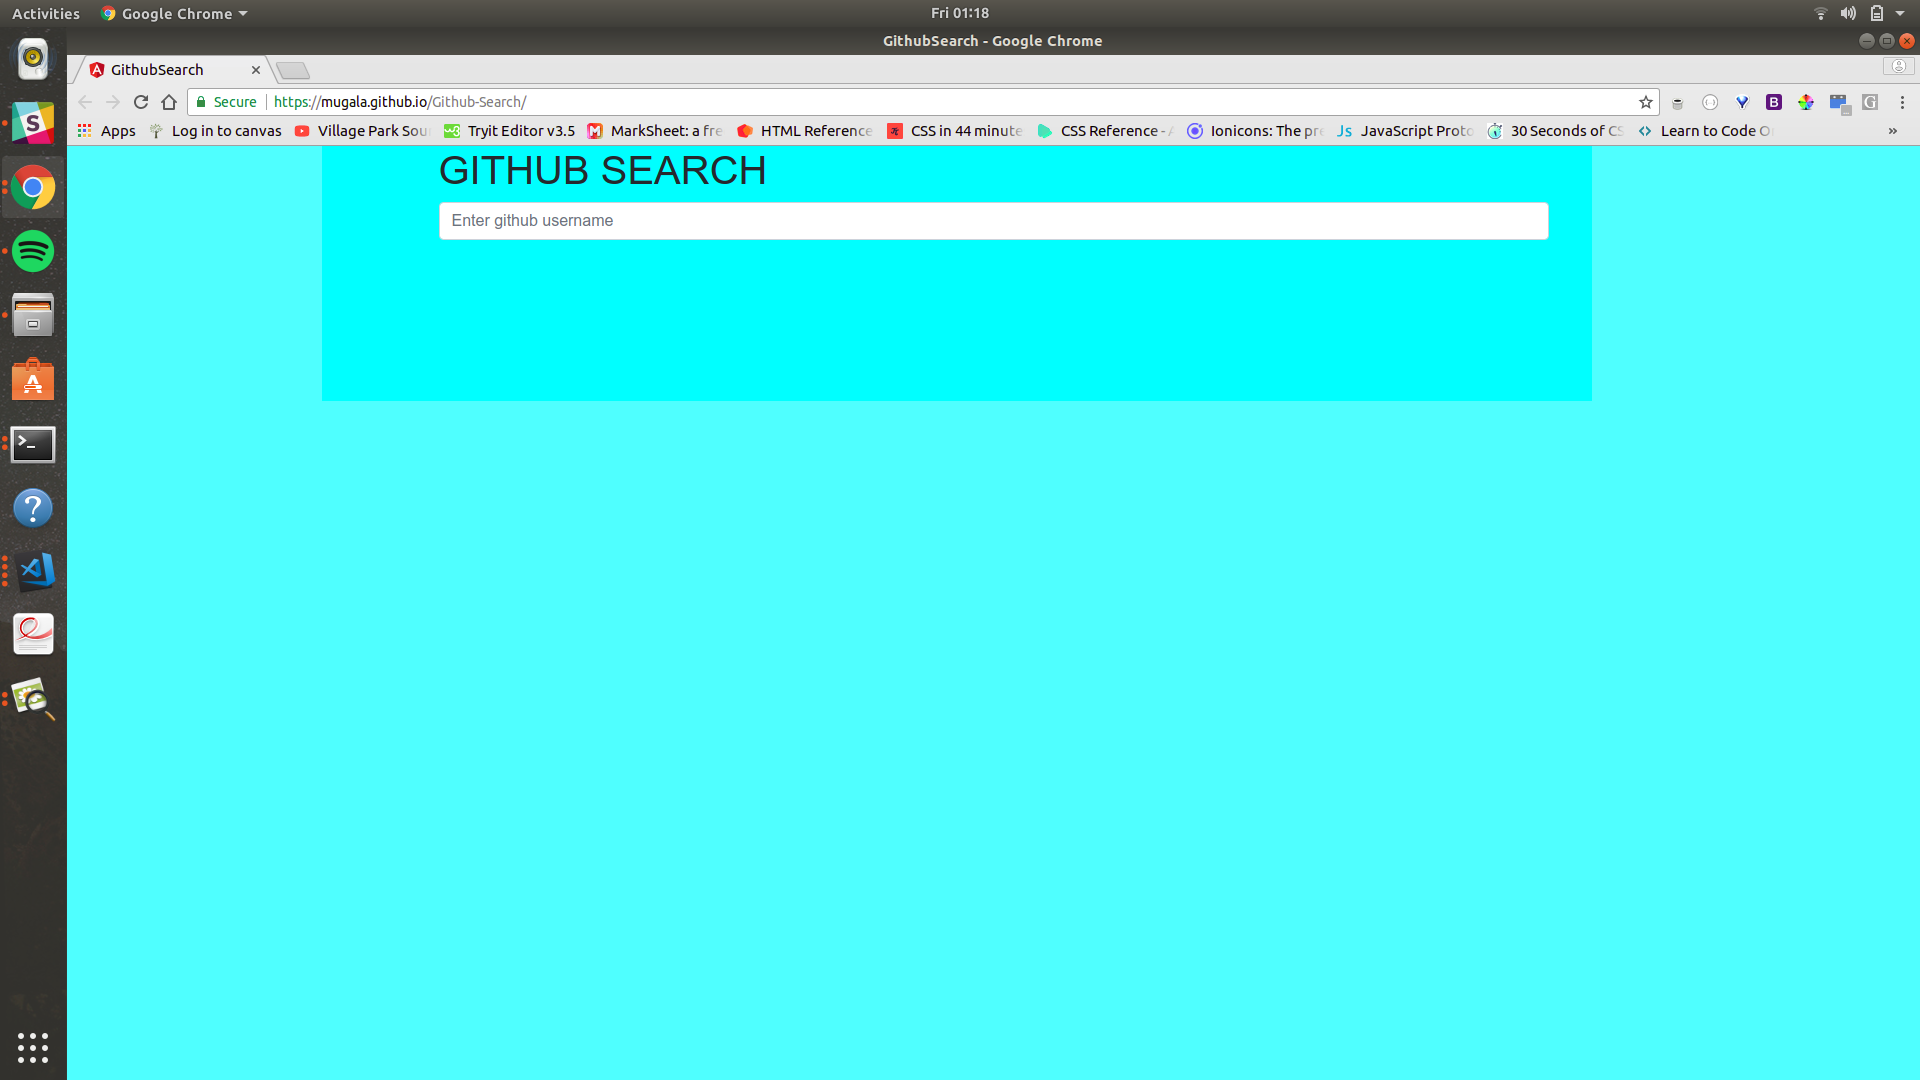
Task: Open the Learn to Code bookmark
Action: 1705,131
